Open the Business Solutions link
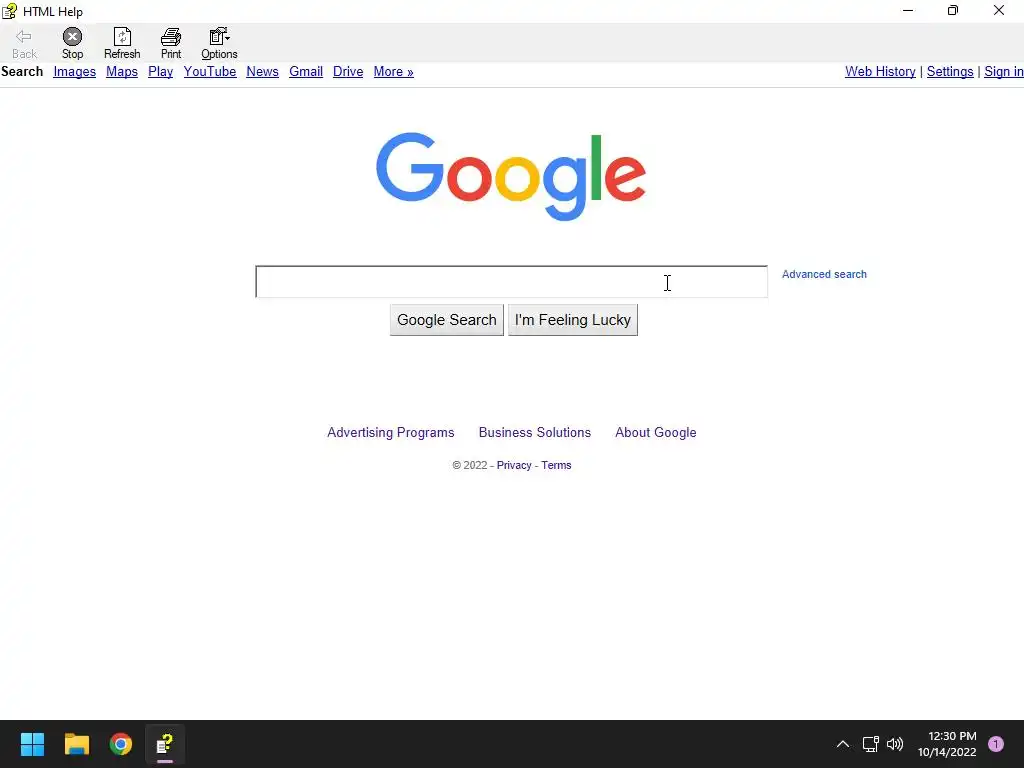1024x768 pixels. point(535,432)
